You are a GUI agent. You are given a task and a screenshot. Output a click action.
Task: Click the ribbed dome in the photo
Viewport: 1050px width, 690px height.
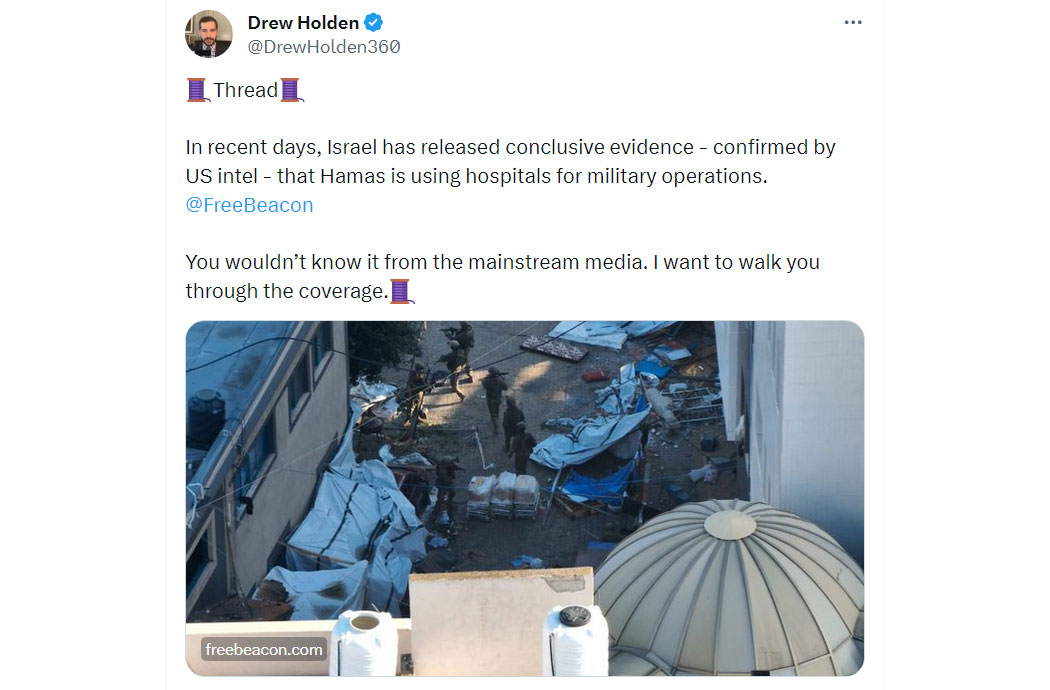(x=730, y=588)
